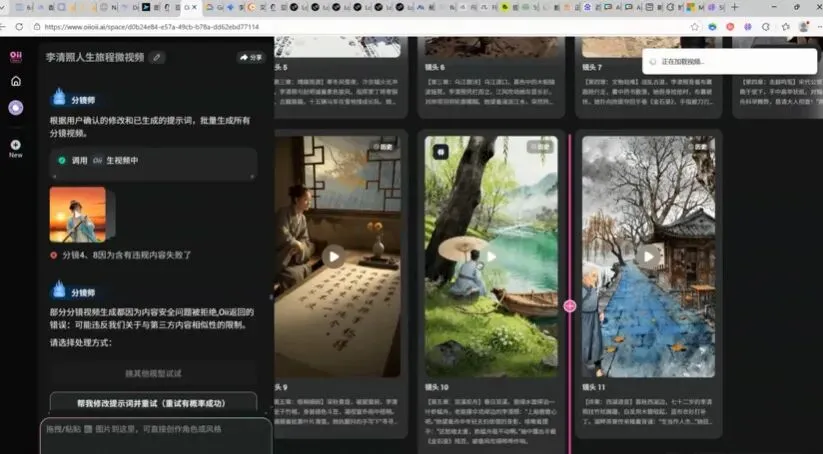
Task: Open the circular arrow browser toolbar icon
Action: pos(766,27)
